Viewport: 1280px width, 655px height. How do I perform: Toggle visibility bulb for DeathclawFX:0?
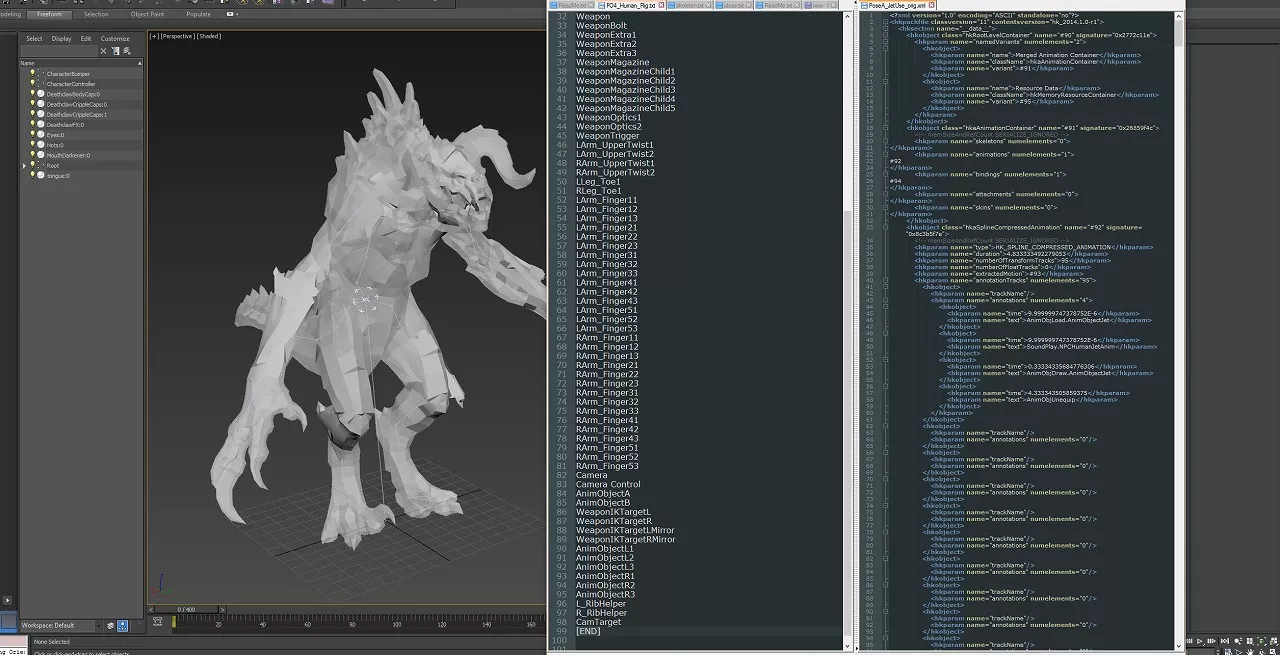32,124
